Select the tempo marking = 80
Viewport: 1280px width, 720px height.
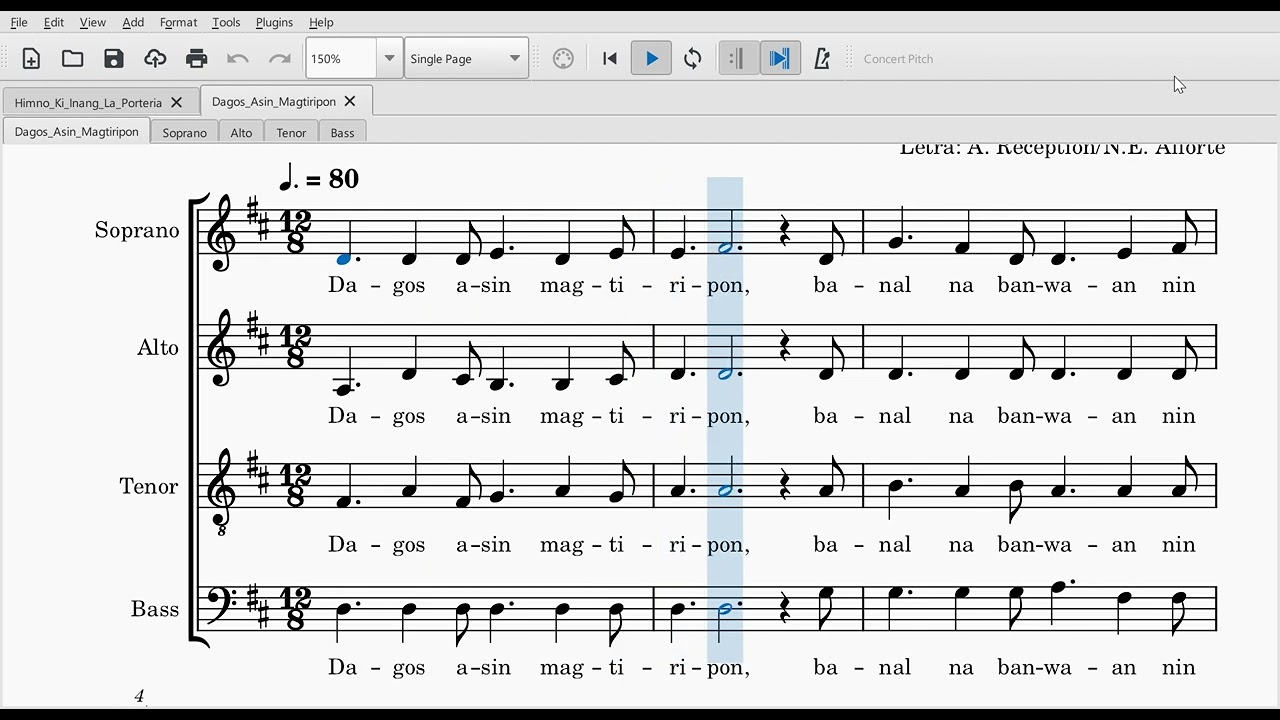[x=318, y=178]
